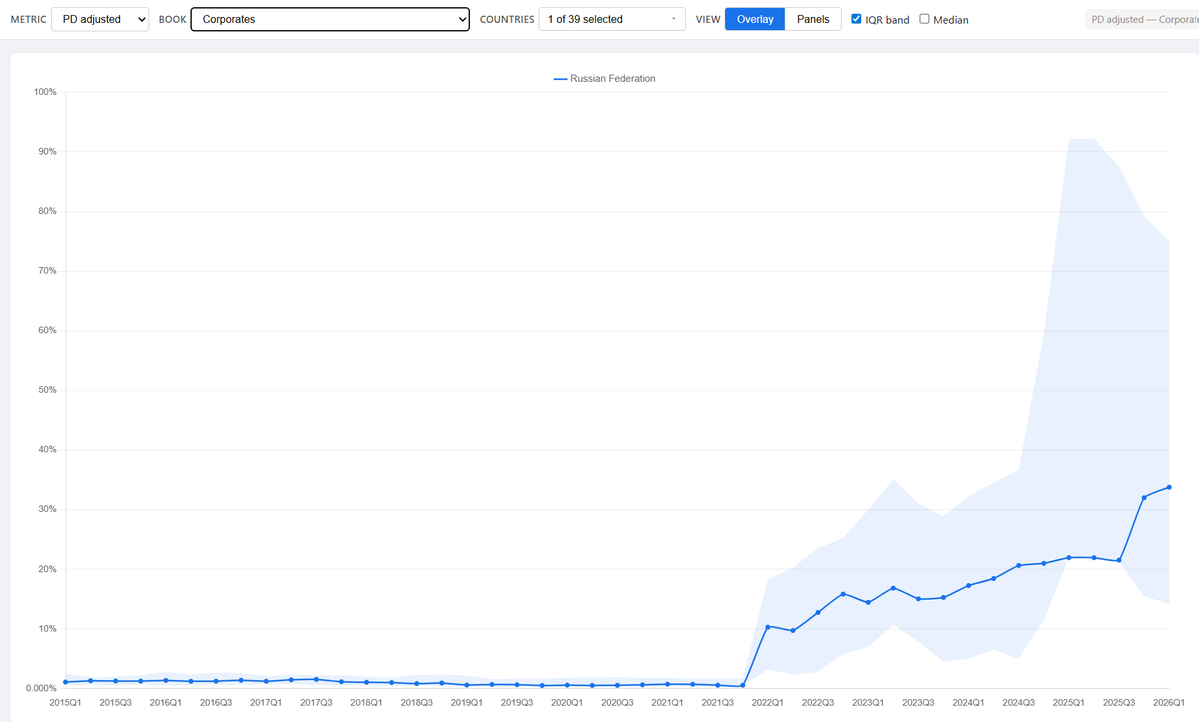
Task: Click the 2025Q3 x-axis label
Action: point(1119,702)
